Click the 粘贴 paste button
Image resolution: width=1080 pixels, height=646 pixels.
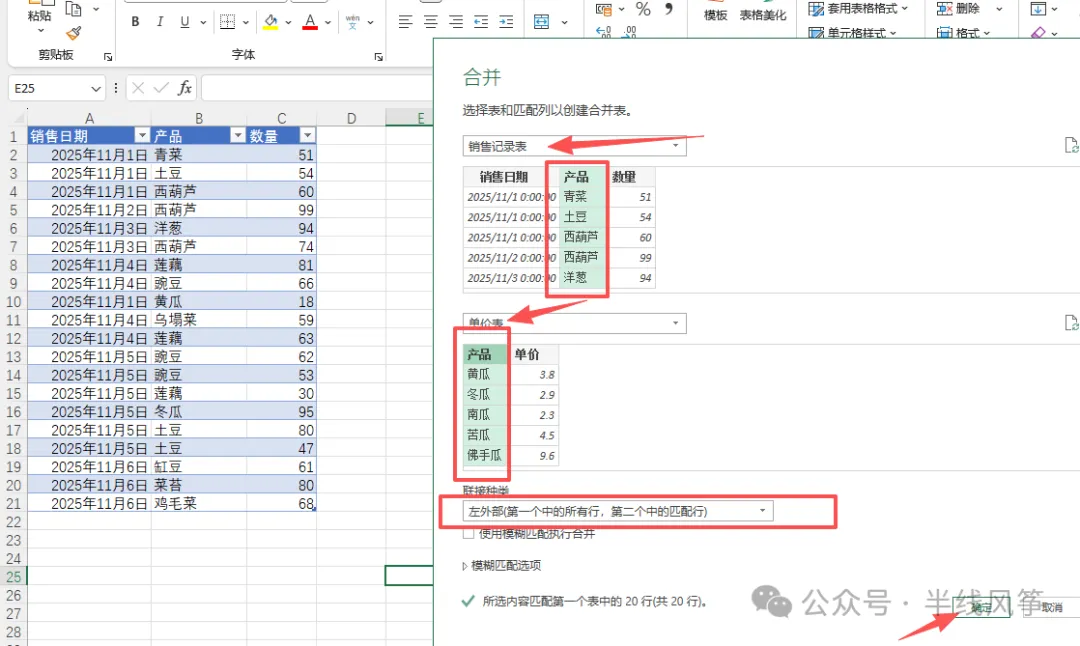click(39, 15)
